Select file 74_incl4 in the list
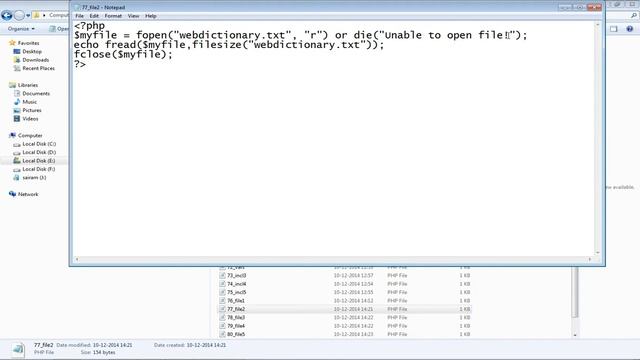 [236, 284]
